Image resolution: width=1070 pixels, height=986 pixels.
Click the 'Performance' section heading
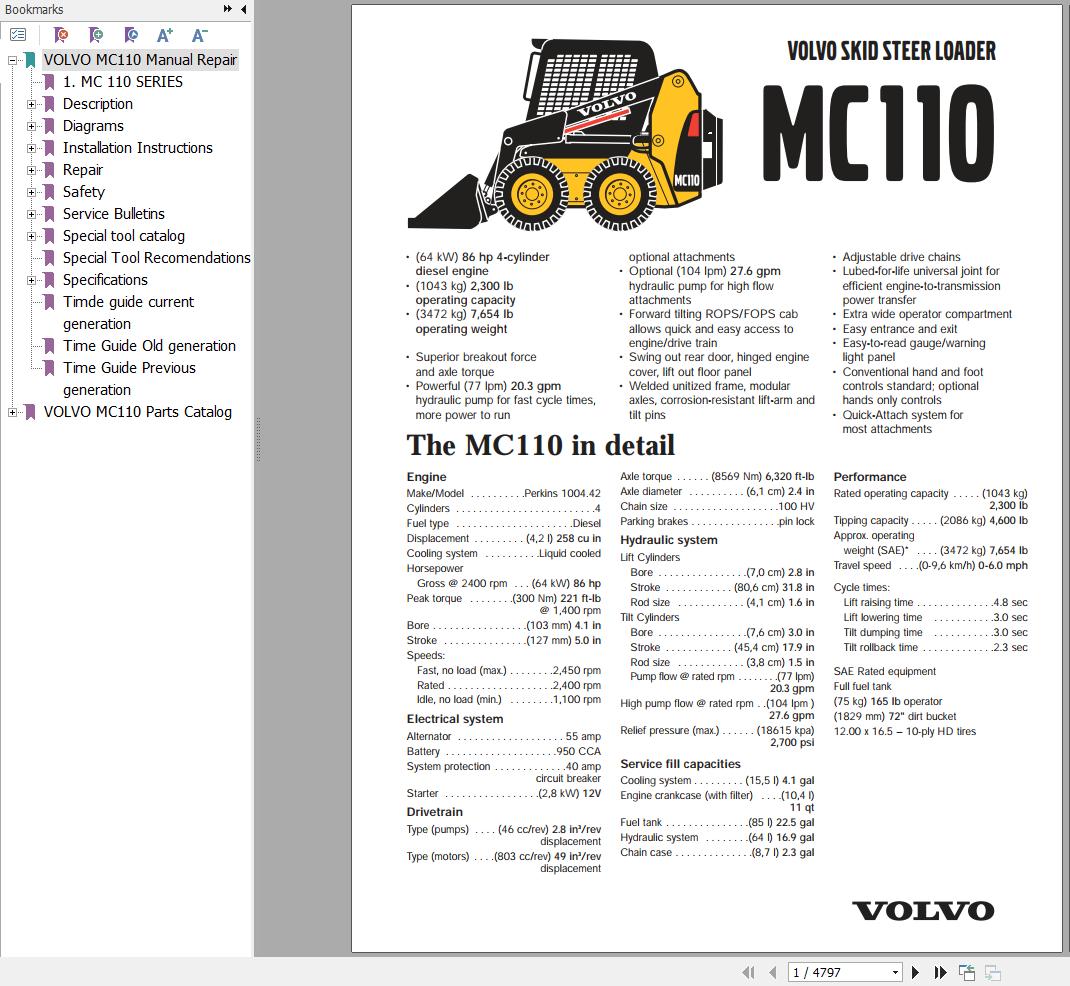point(869,476)
